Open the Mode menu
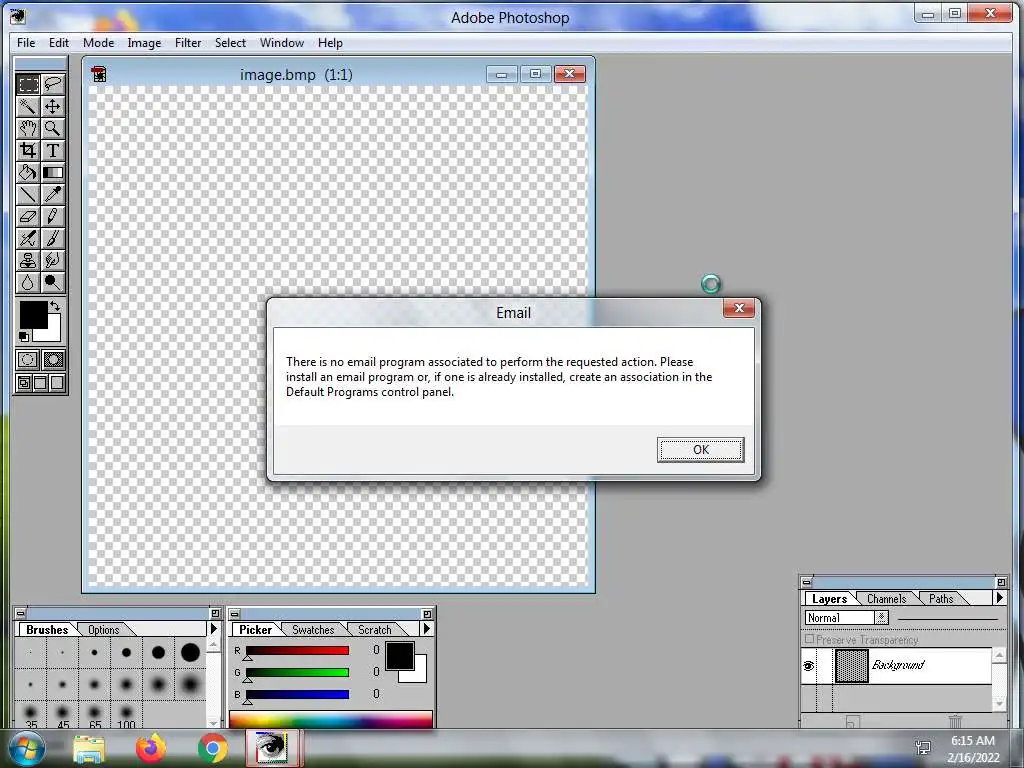1024x768 pixels. pyautogui.click(x=99, y=42)
